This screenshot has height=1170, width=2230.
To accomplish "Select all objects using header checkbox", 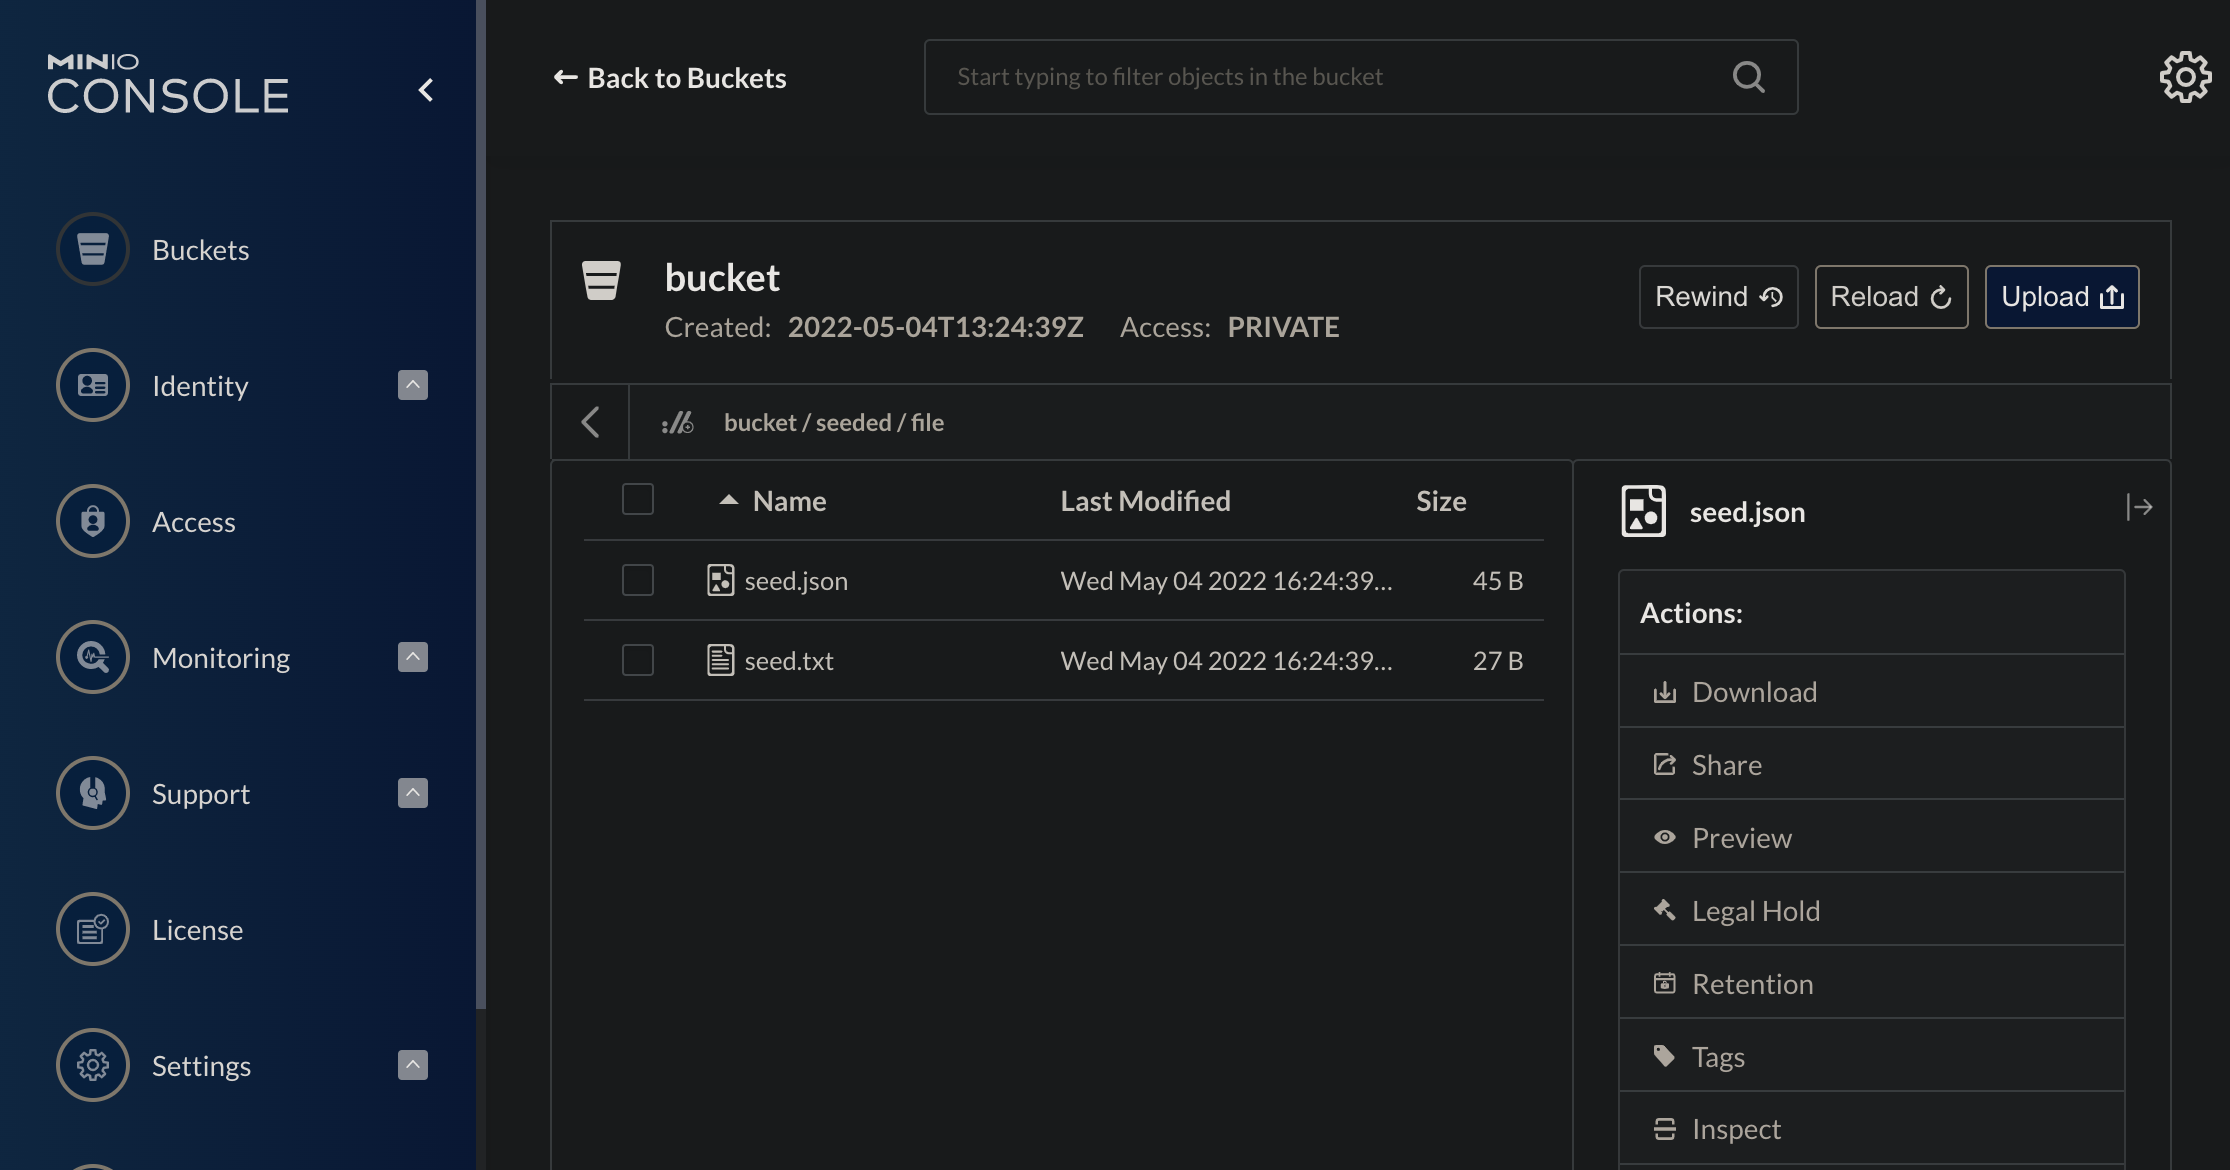I will [x=637, y=499].
